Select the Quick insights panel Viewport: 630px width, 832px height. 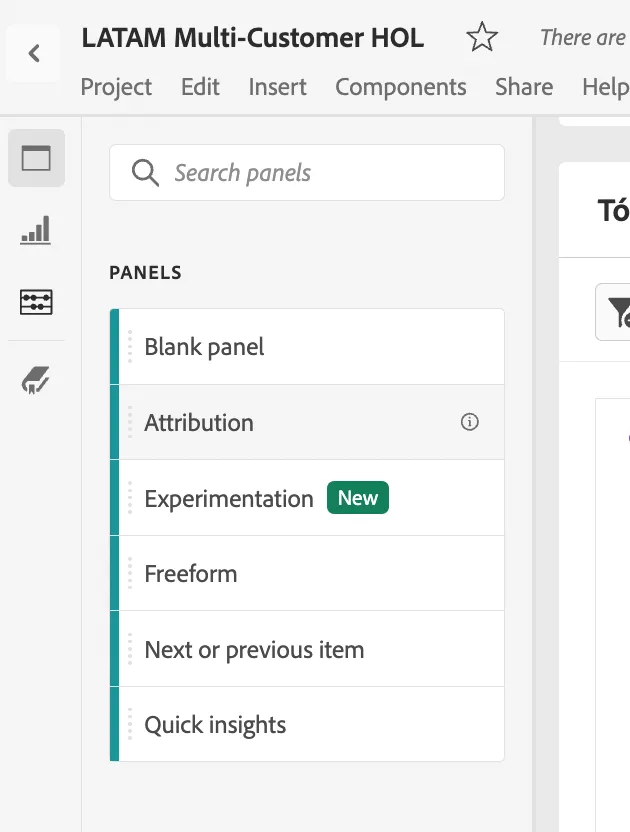pos(307,724)
